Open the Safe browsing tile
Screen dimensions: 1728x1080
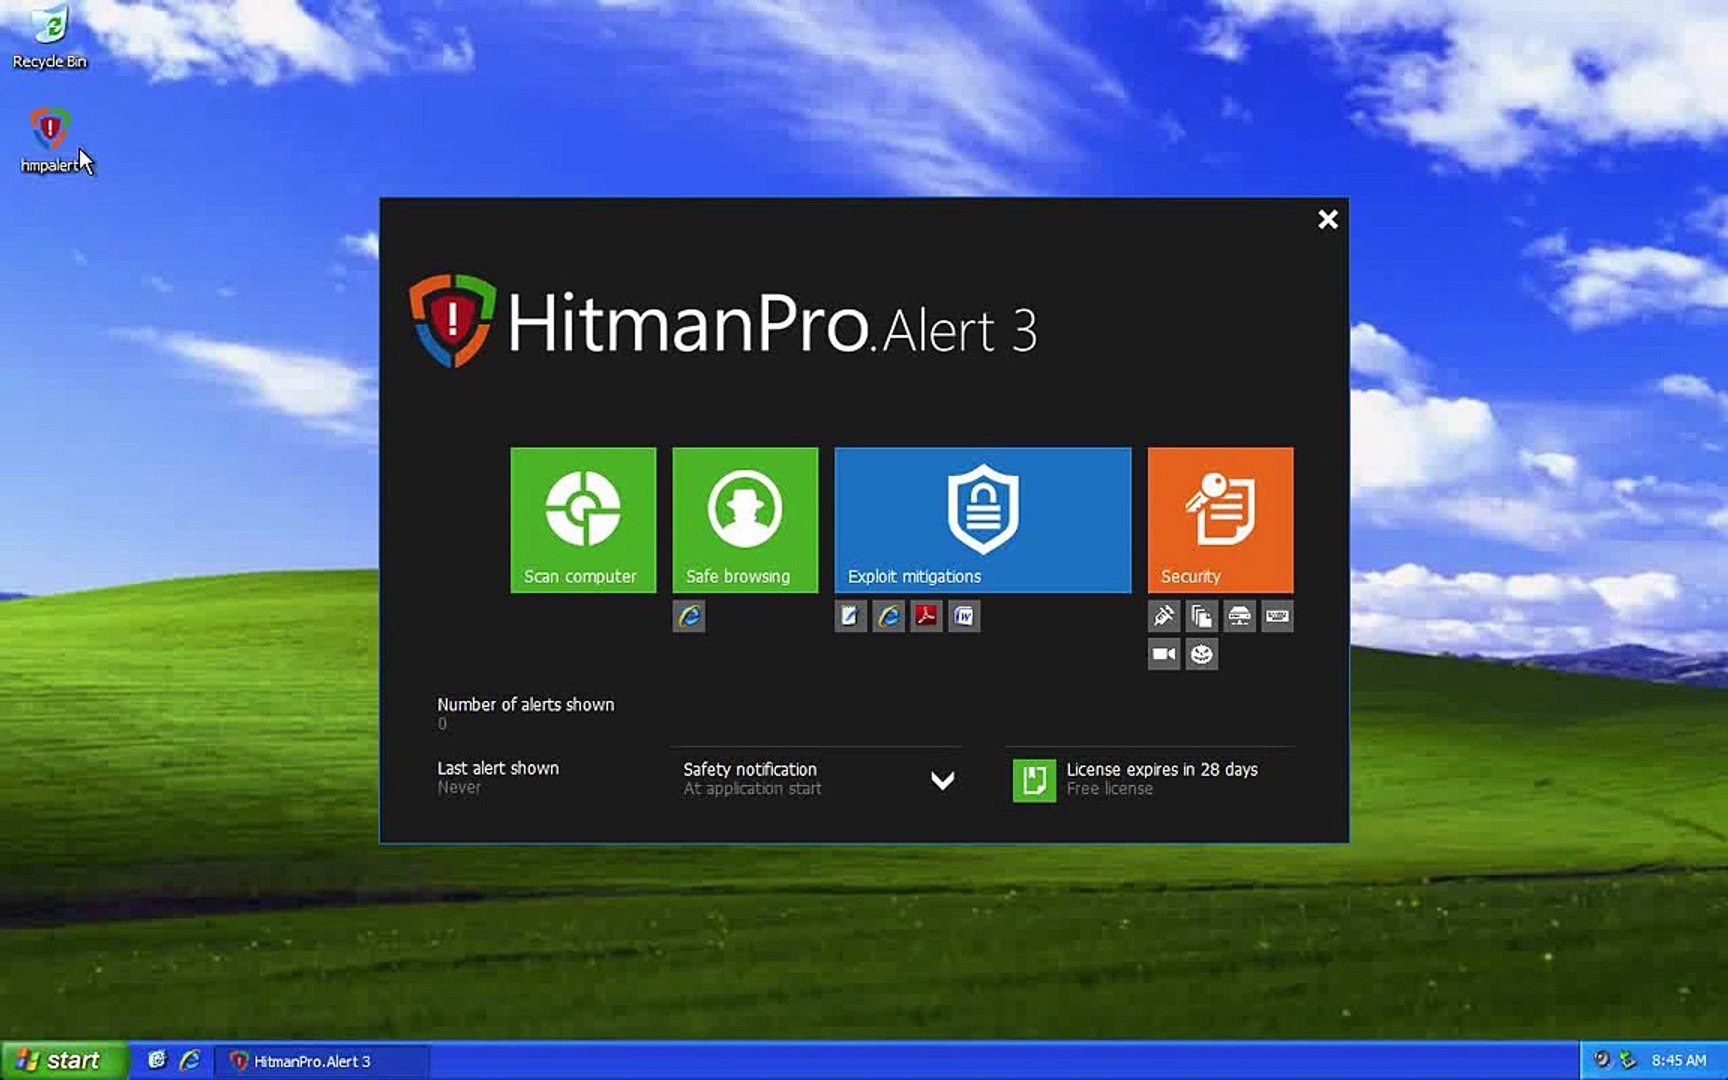coord(745,520)
